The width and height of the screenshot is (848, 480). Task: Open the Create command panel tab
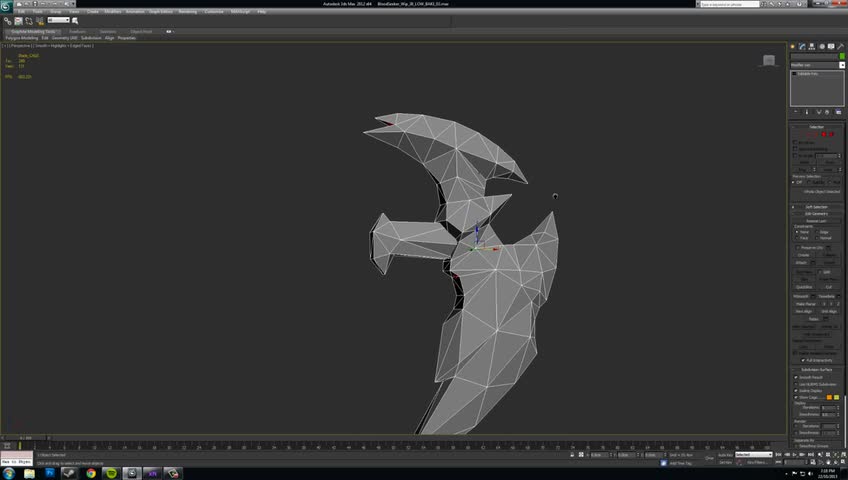point(793,47)
